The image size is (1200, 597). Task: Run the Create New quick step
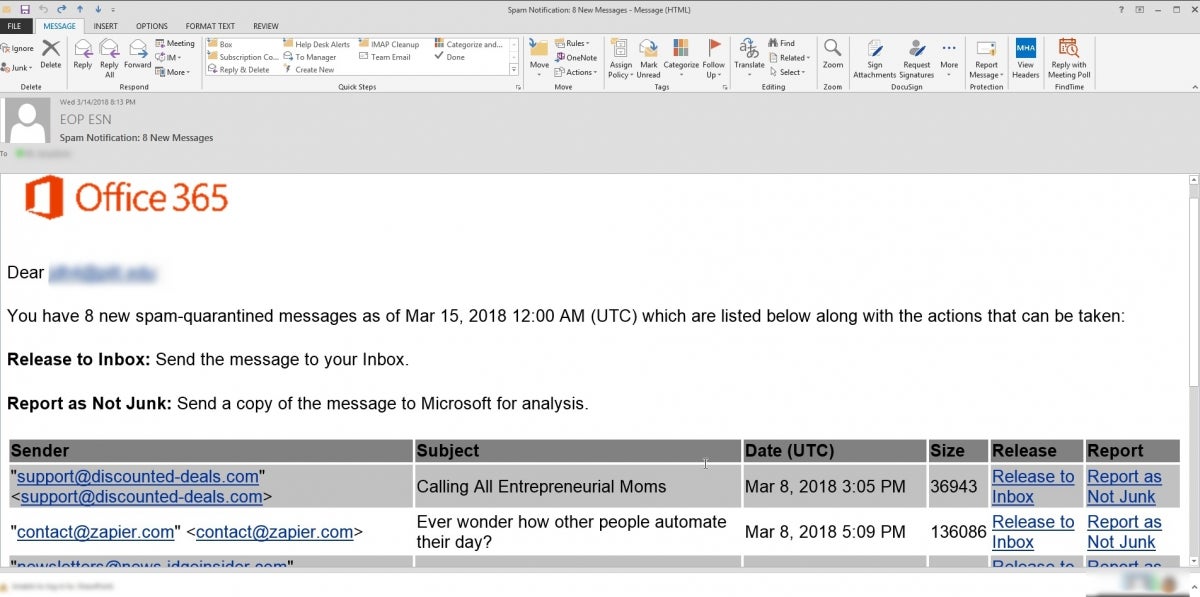pos(308,70)
